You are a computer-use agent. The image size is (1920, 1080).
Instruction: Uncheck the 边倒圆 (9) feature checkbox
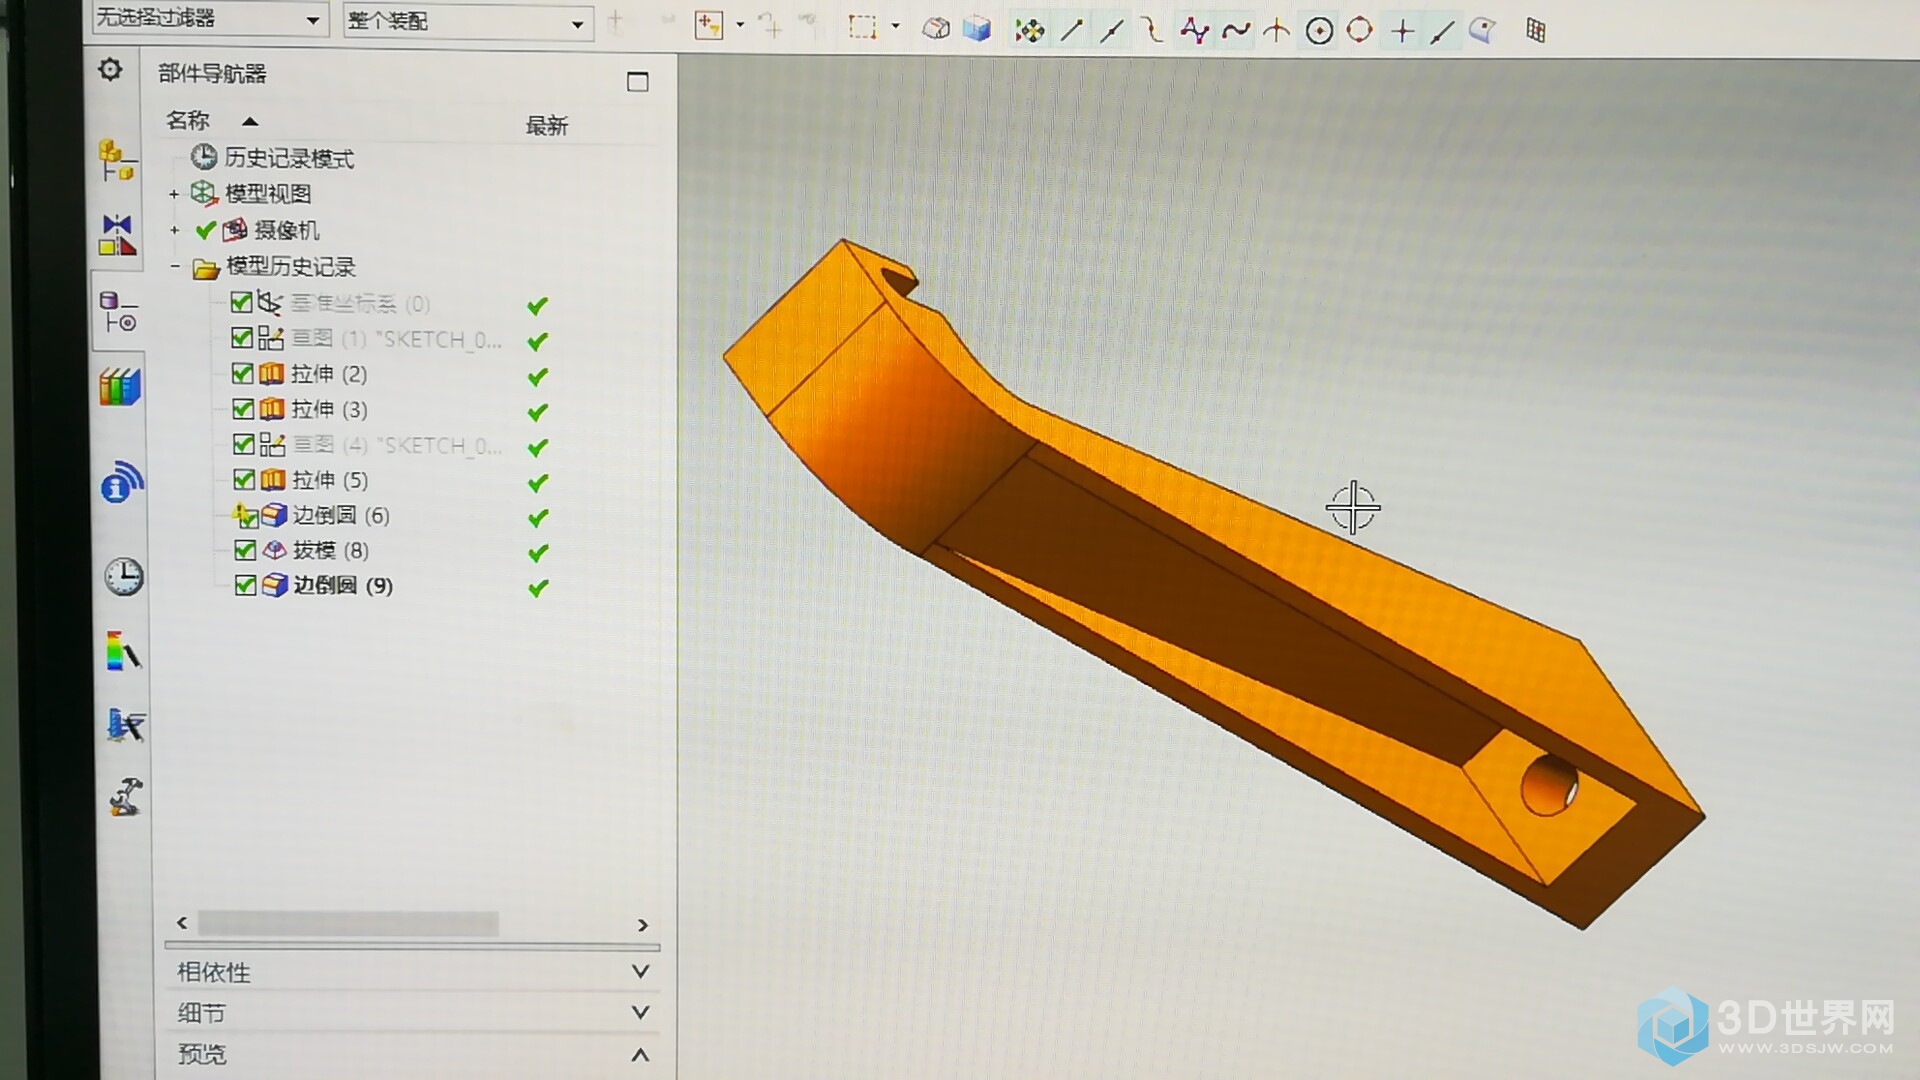click(245, 585)
